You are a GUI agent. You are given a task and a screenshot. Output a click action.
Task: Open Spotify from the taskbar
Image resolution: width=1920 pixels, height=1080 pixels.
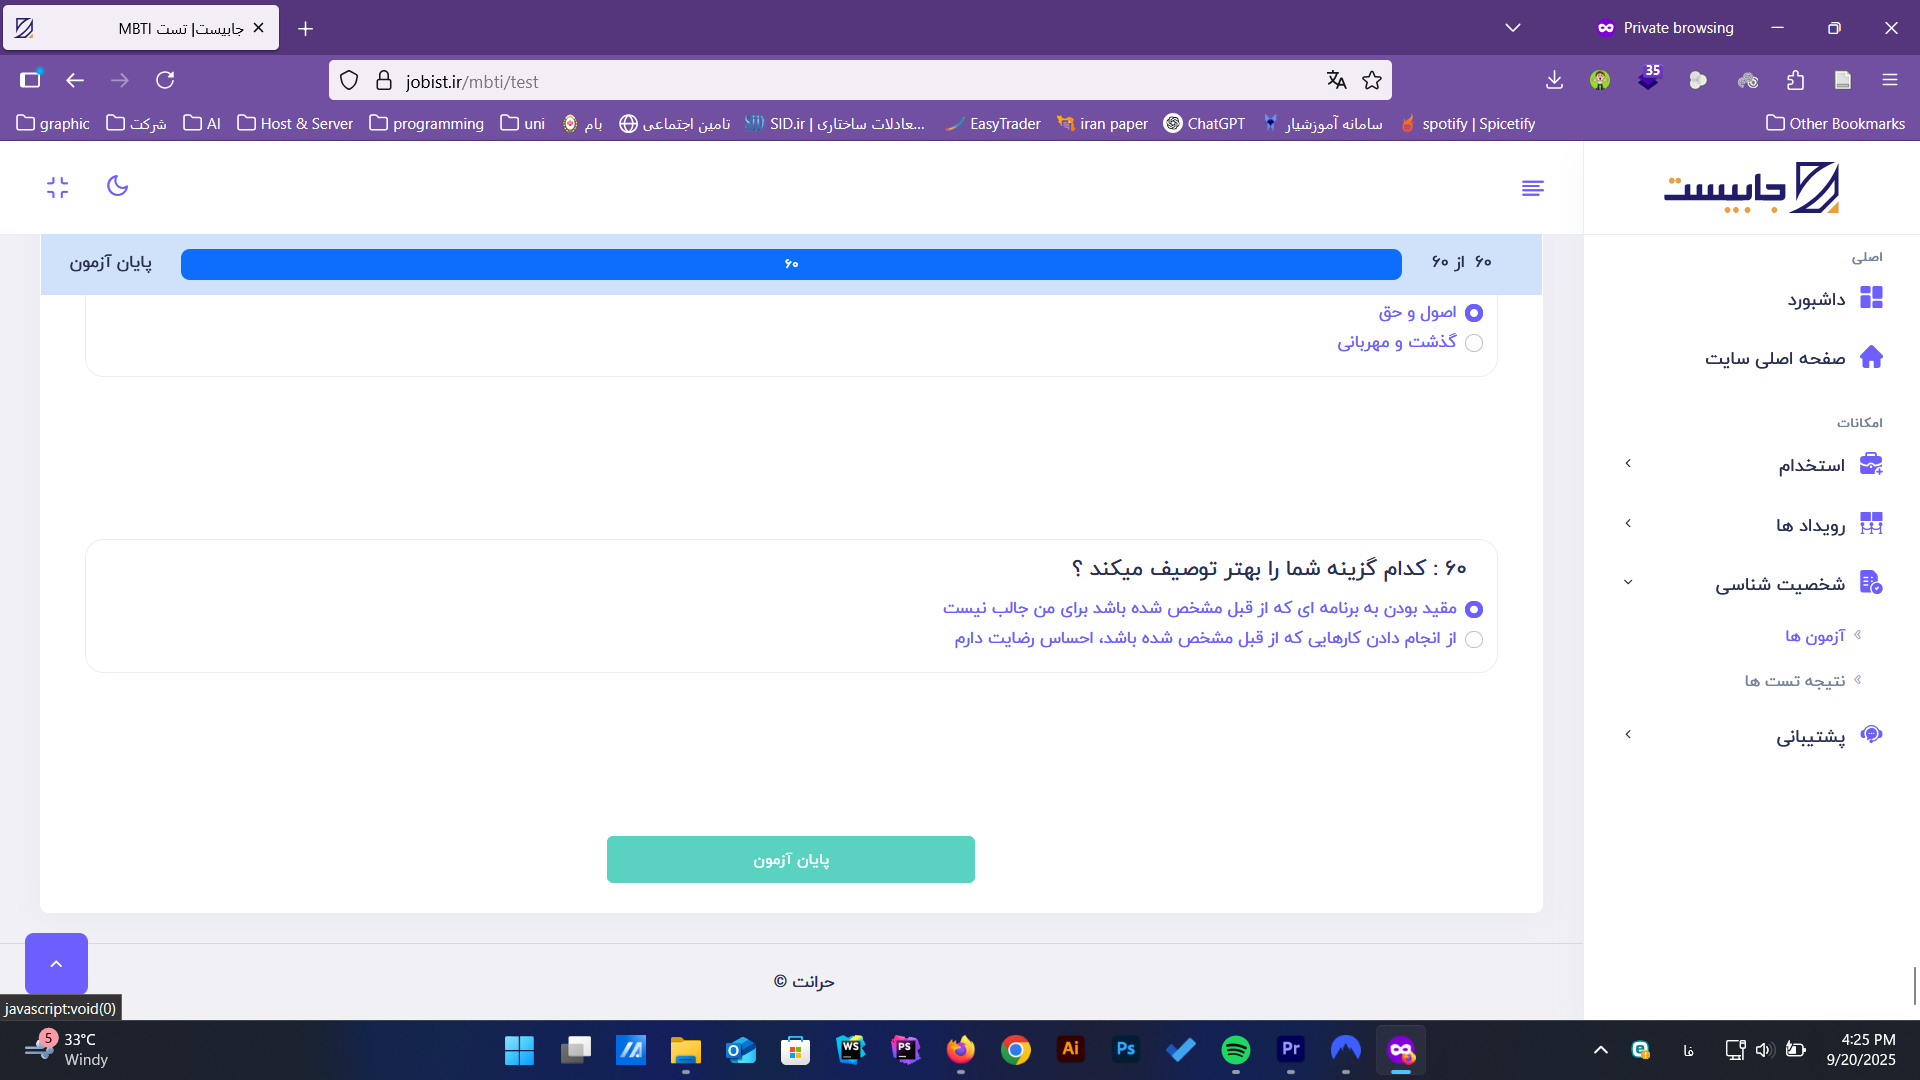tap(1235, 1050)
